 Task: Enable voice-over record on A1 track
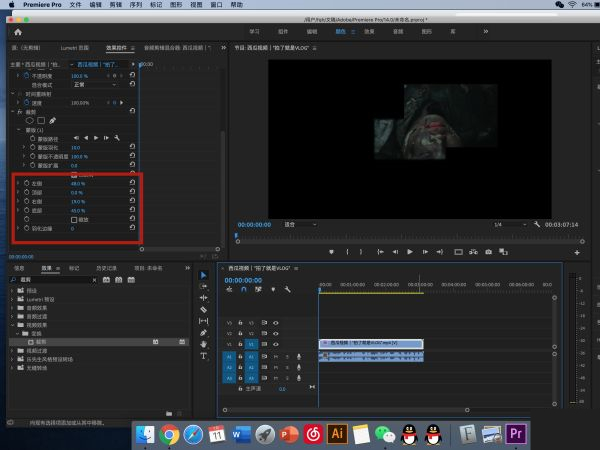[299, 356]
